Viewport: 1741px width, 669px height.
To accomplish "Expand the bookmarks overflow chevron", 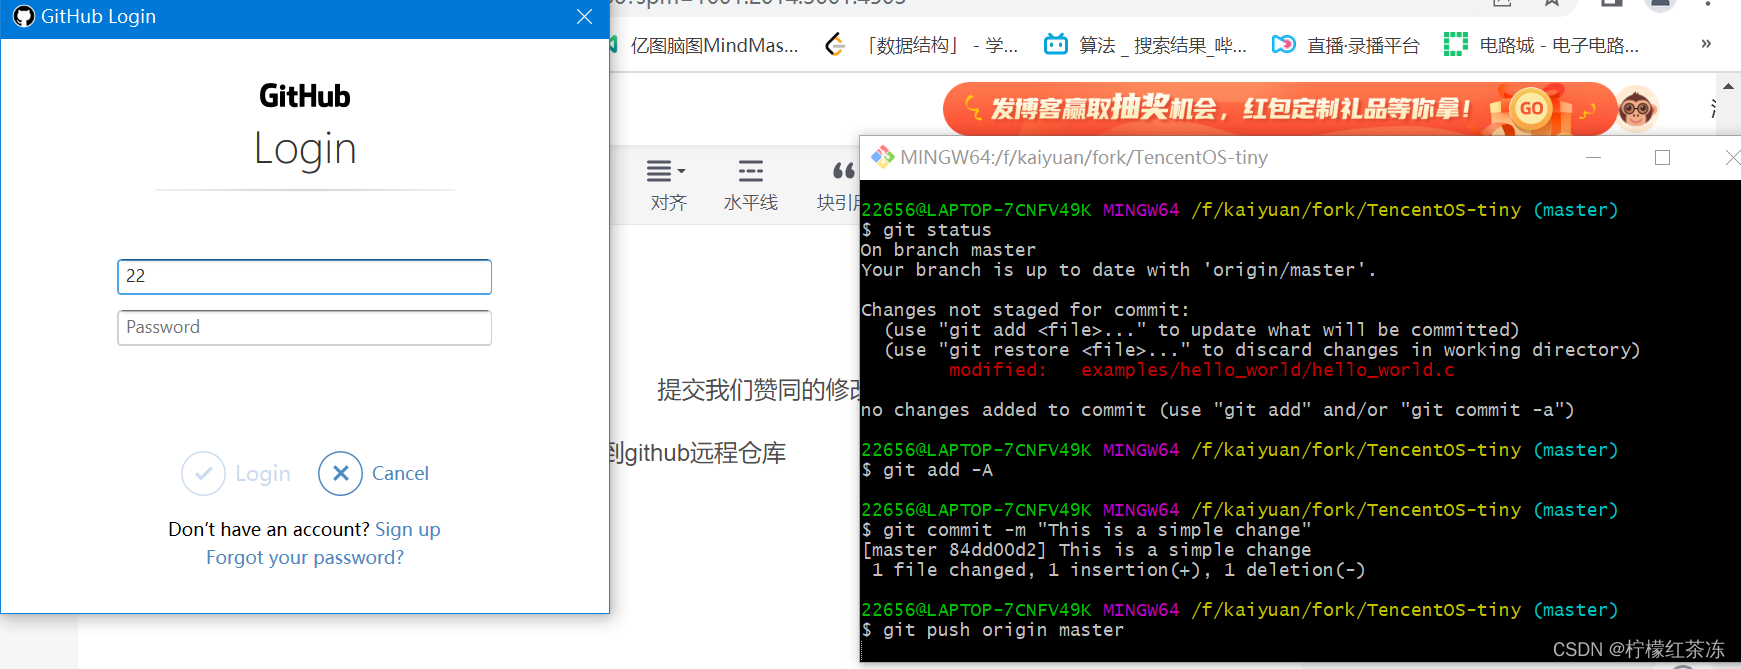I will point(1706,44).
